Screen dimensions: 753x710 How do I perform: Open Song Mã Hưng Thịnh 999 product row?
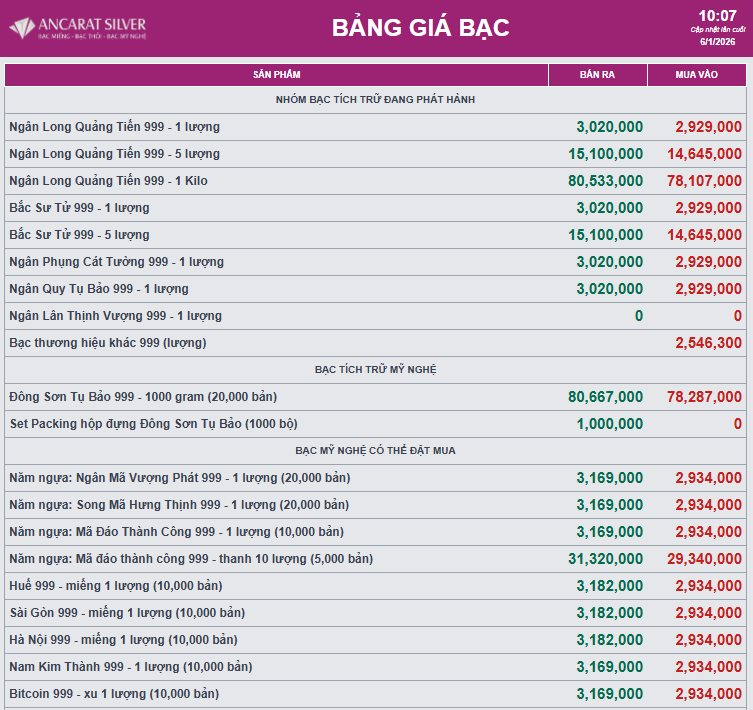point(178,505)
